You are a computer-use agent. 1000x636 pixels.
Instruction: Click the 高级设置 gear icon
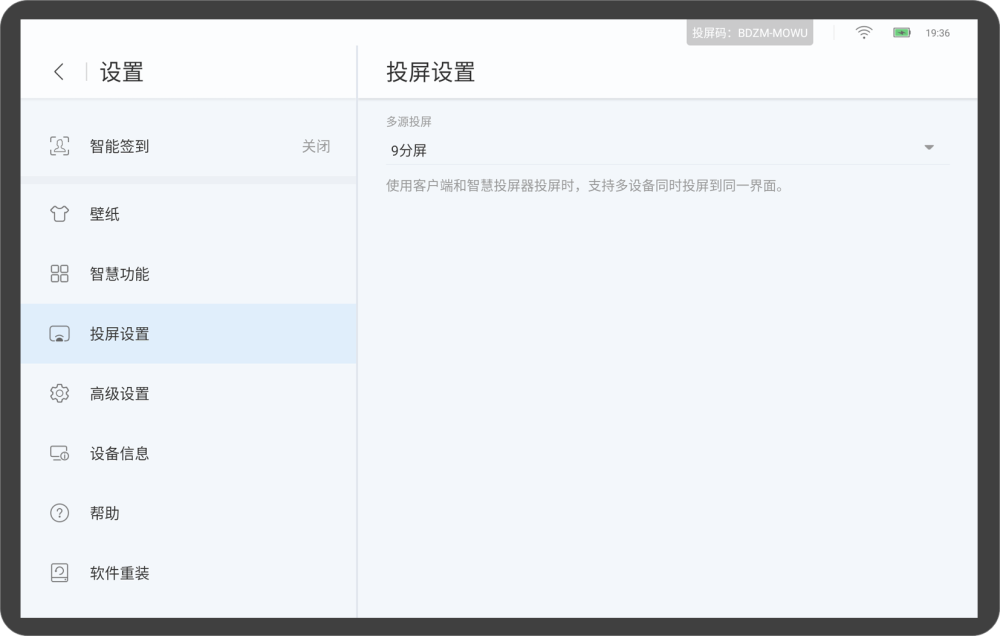59,393
